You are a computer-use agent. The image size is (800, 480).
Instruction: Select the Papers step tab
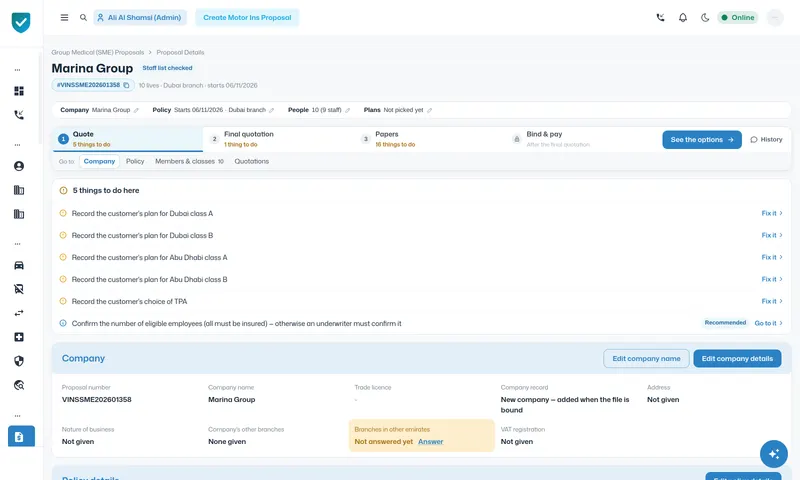tap(430, 139)
